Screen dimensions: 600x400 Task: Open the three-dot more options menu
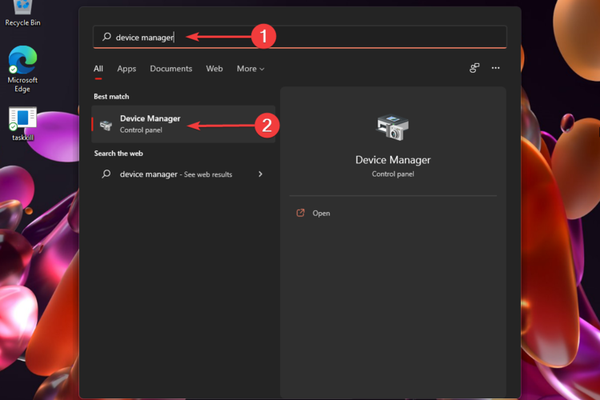pos(495,69)
